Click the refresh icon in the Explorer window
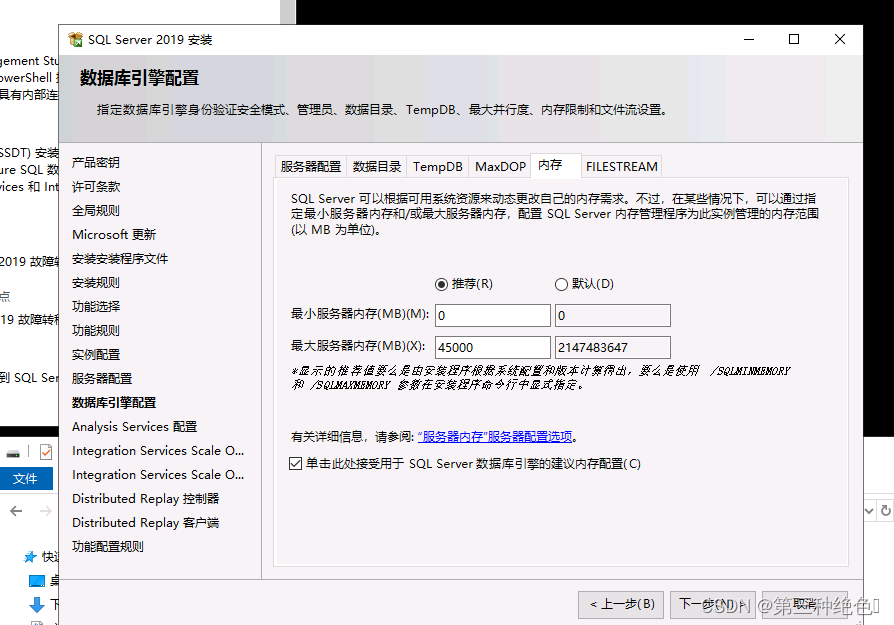The height and width of the screenshot is (625, 894). [x=885, y=510]
